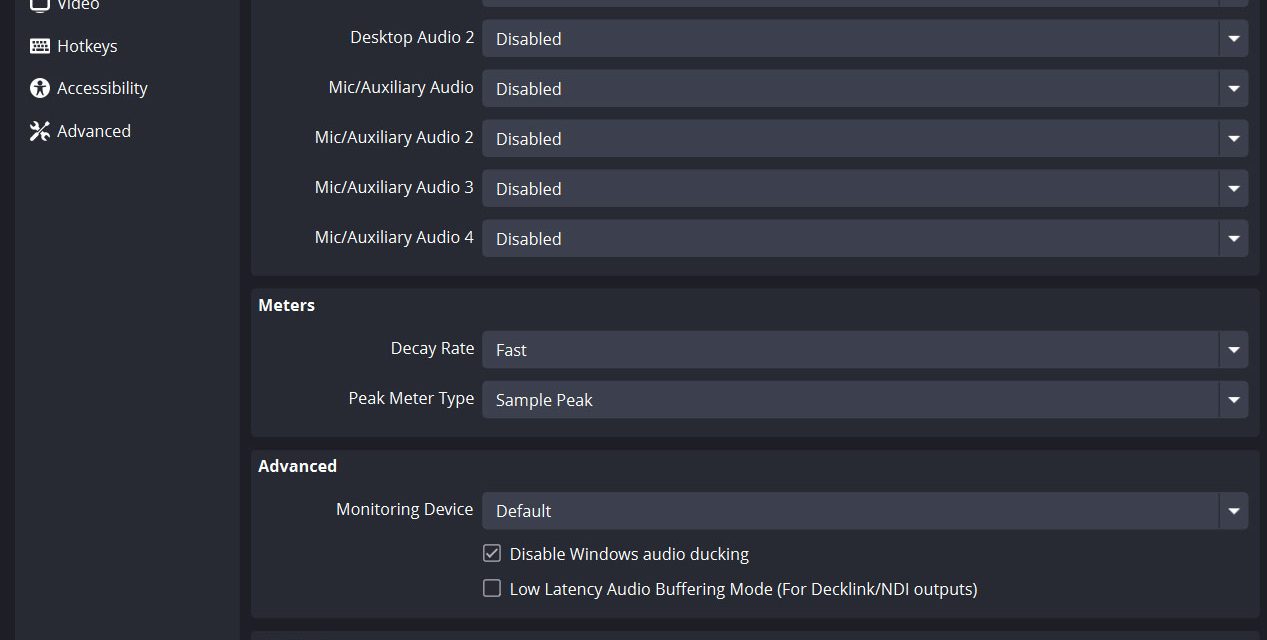Click the Hotkeys keyboard icon
1267x640 pixels.
click(40, 46)
